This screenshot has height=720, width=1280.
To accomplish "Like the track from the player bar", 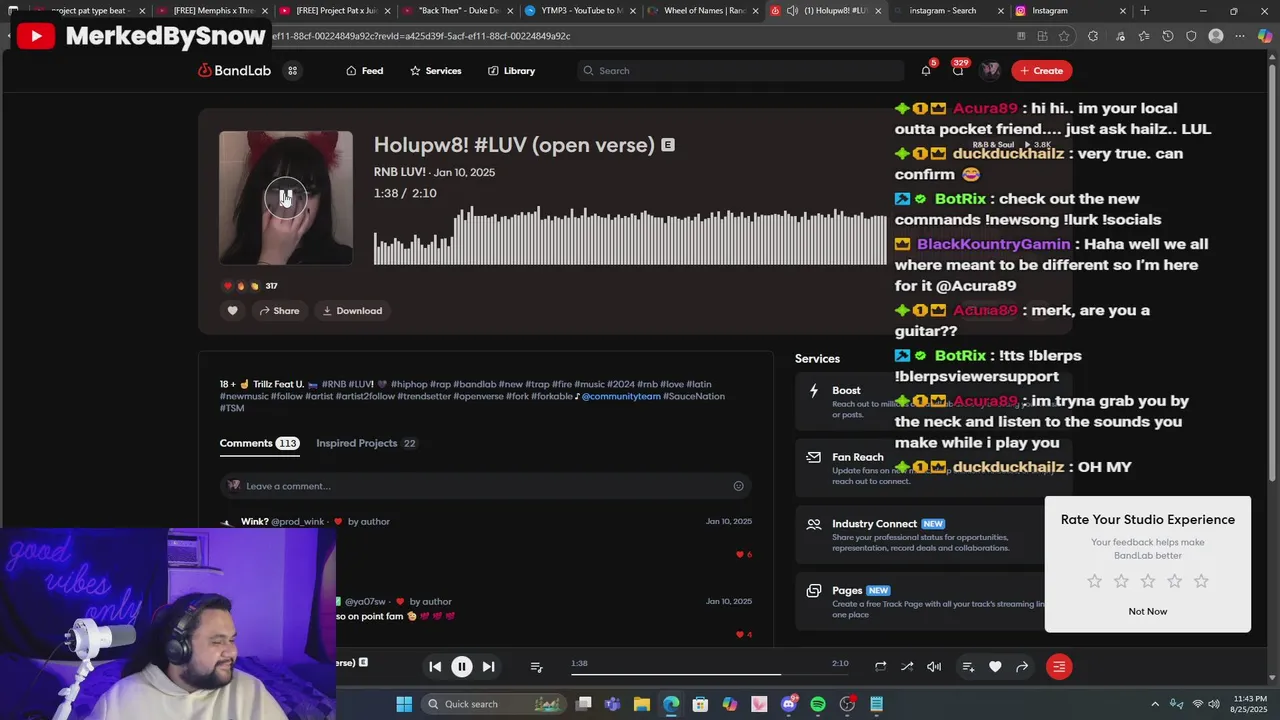I will (995, 666).
